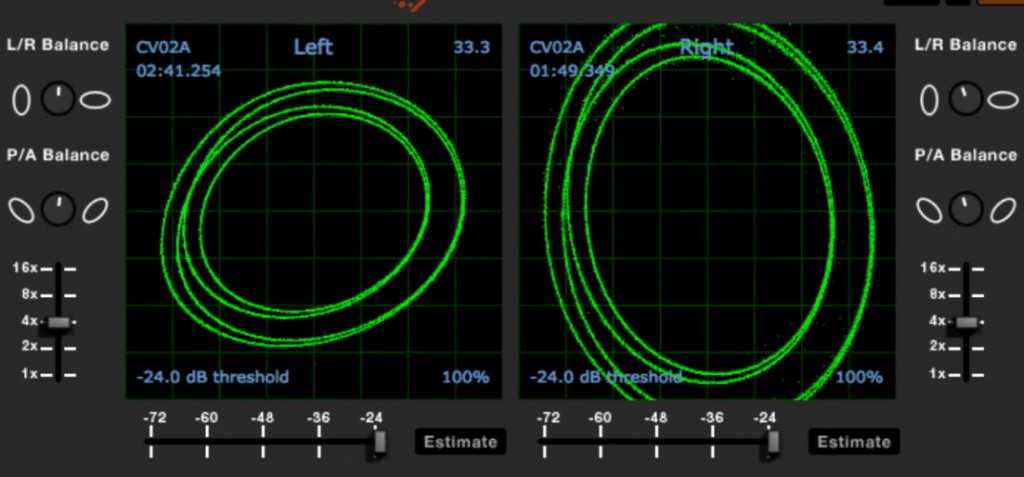Click the left threshold slider handle at -24
The width and height of the screenshot is (1024, 477).
pyautogui.click(x=379, y=442)
